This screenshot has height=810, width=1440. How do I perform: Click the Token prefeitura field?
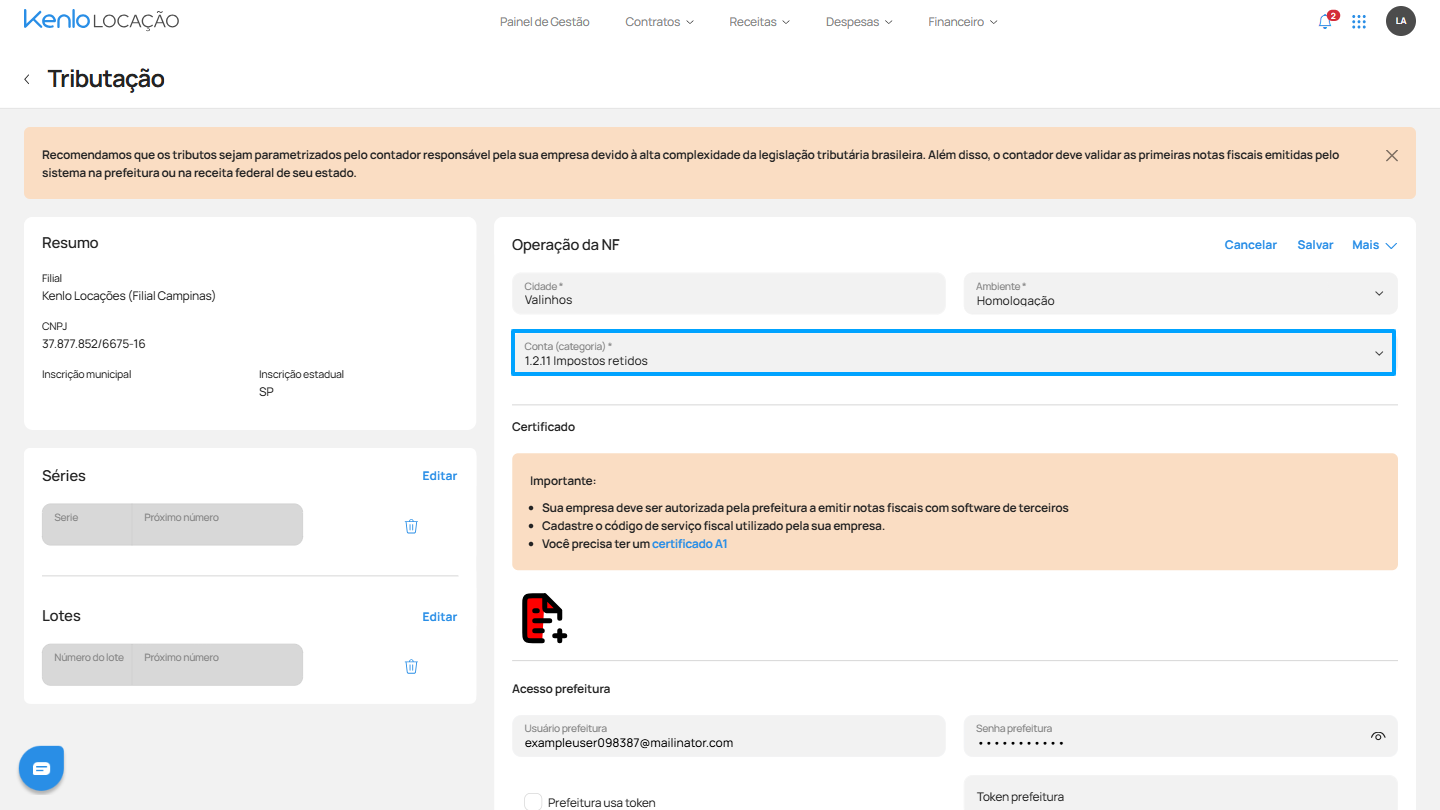1180,793
